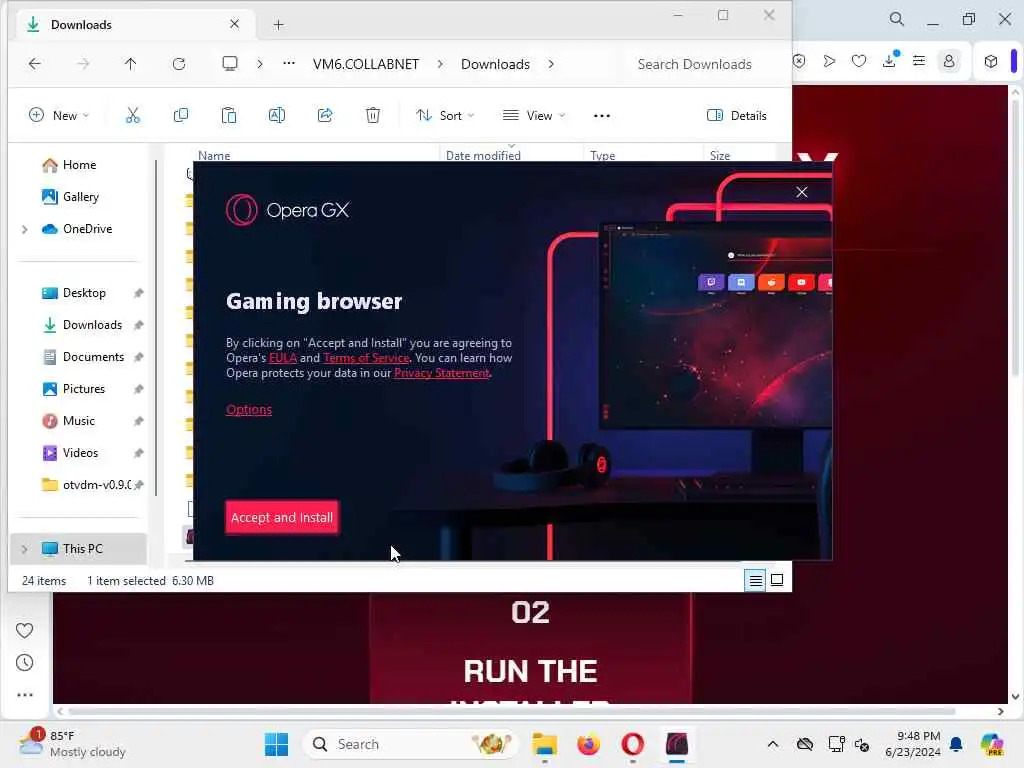
Task: Open Videos in the navigation pane
Action: (80, 453)
